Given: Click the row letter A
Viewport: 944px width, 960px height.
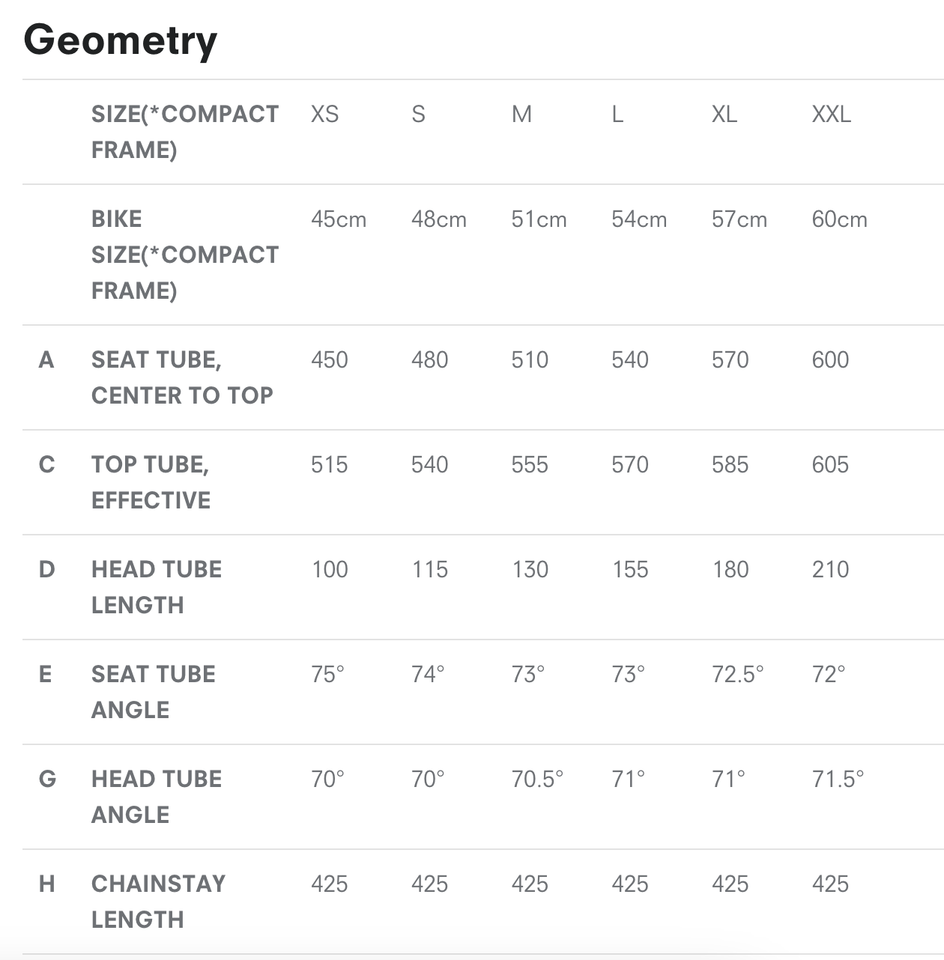Looking at the screenshot, I should 46,360.
